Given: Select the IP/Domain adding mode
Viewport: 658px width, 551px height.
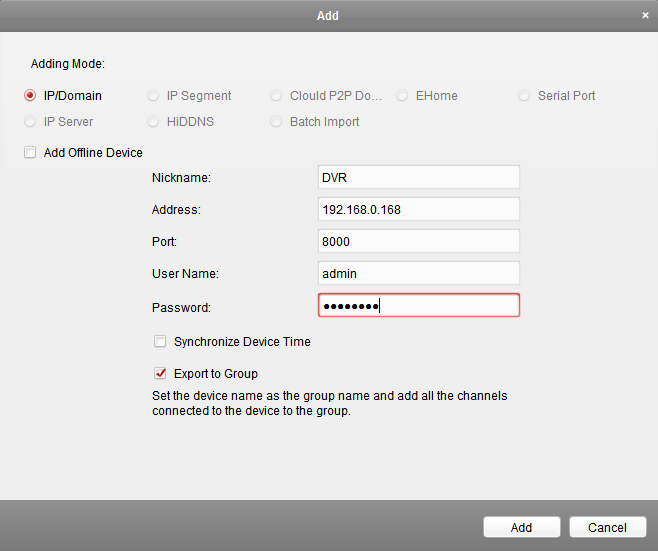Looking at the screenshot, I should click(30, 96).
